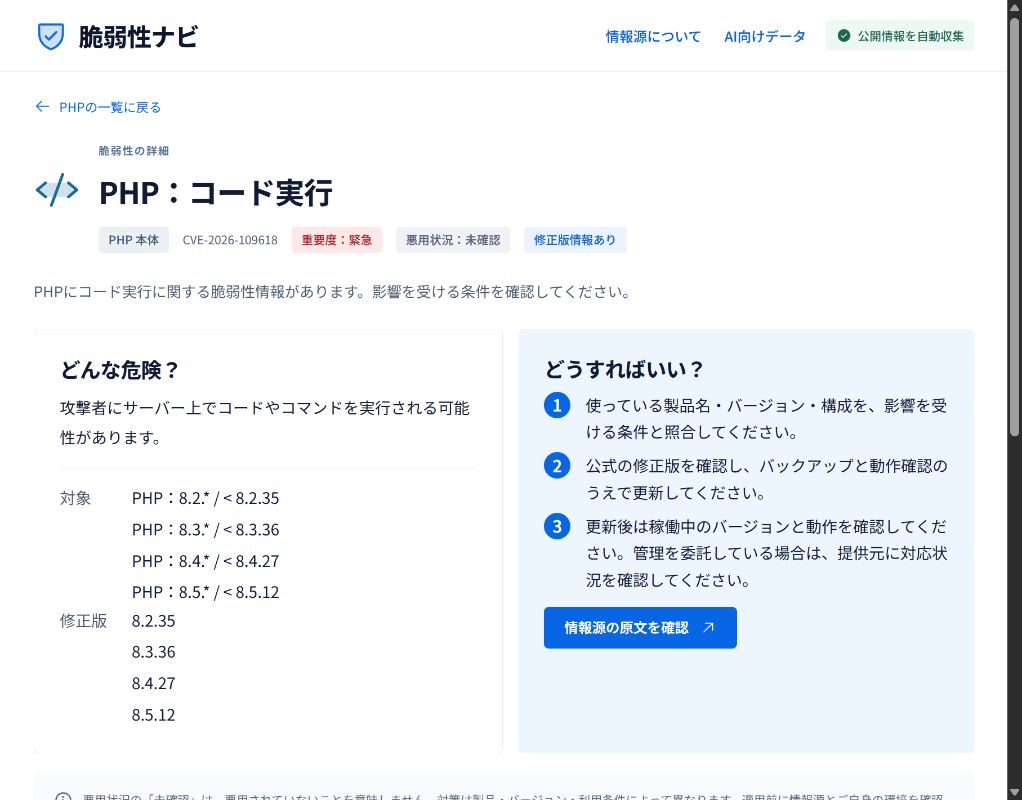Click the PHP:8.4.* / < 8.4.27 row
Image resolution: width=1022 pixels, height=800 pixels.
205,561
